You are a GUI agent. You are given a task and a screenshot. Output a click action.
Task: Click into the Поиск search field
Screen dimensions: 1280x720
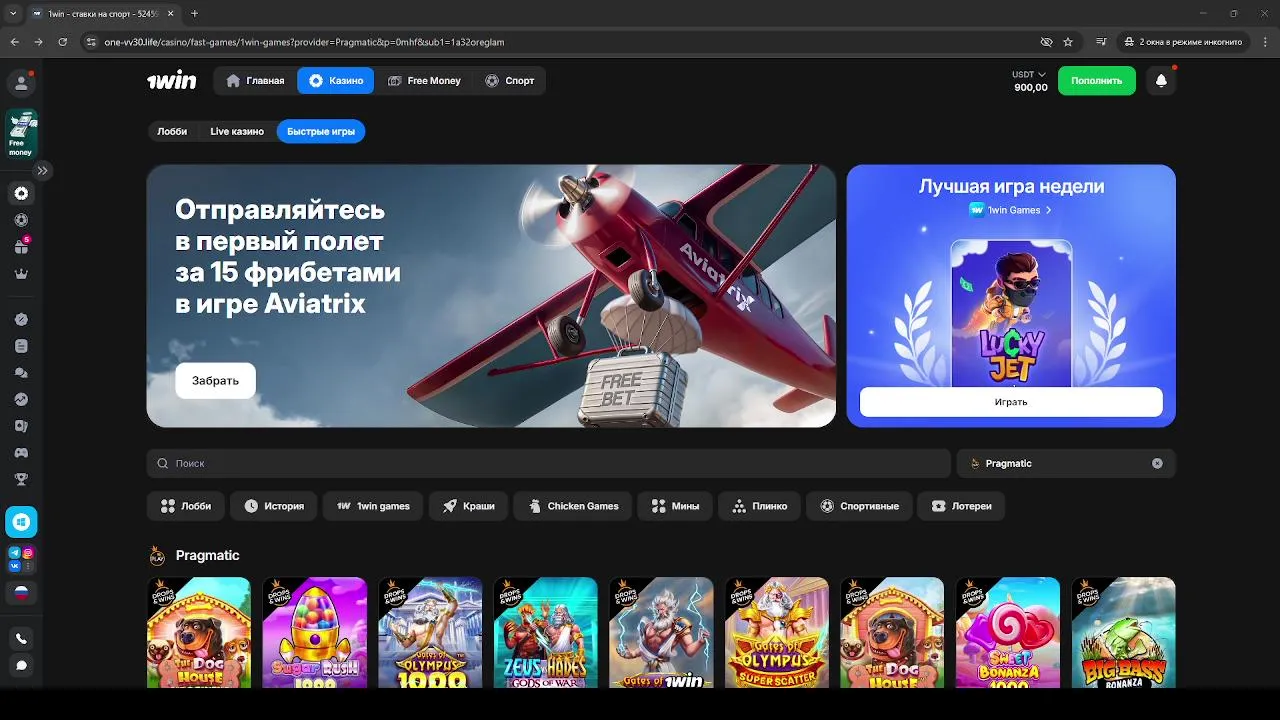(x=549, y=463)
